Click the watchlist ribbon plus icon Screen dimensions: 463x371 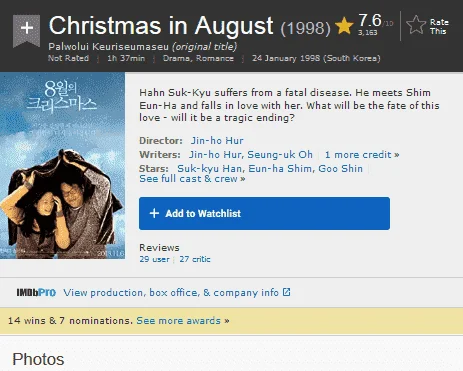click(x=26, y=29)
